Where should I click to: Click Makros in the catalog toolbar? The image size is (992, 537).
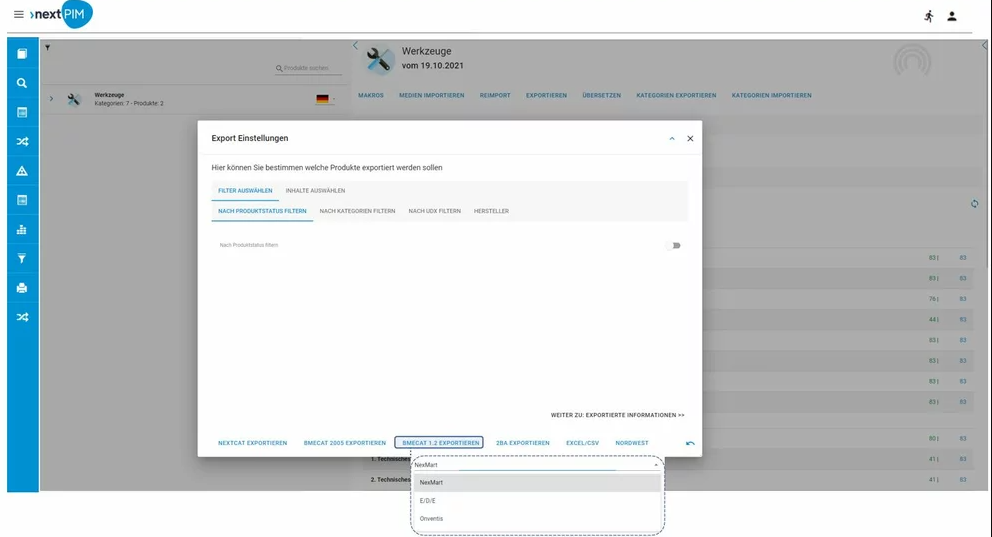(371, 96)
